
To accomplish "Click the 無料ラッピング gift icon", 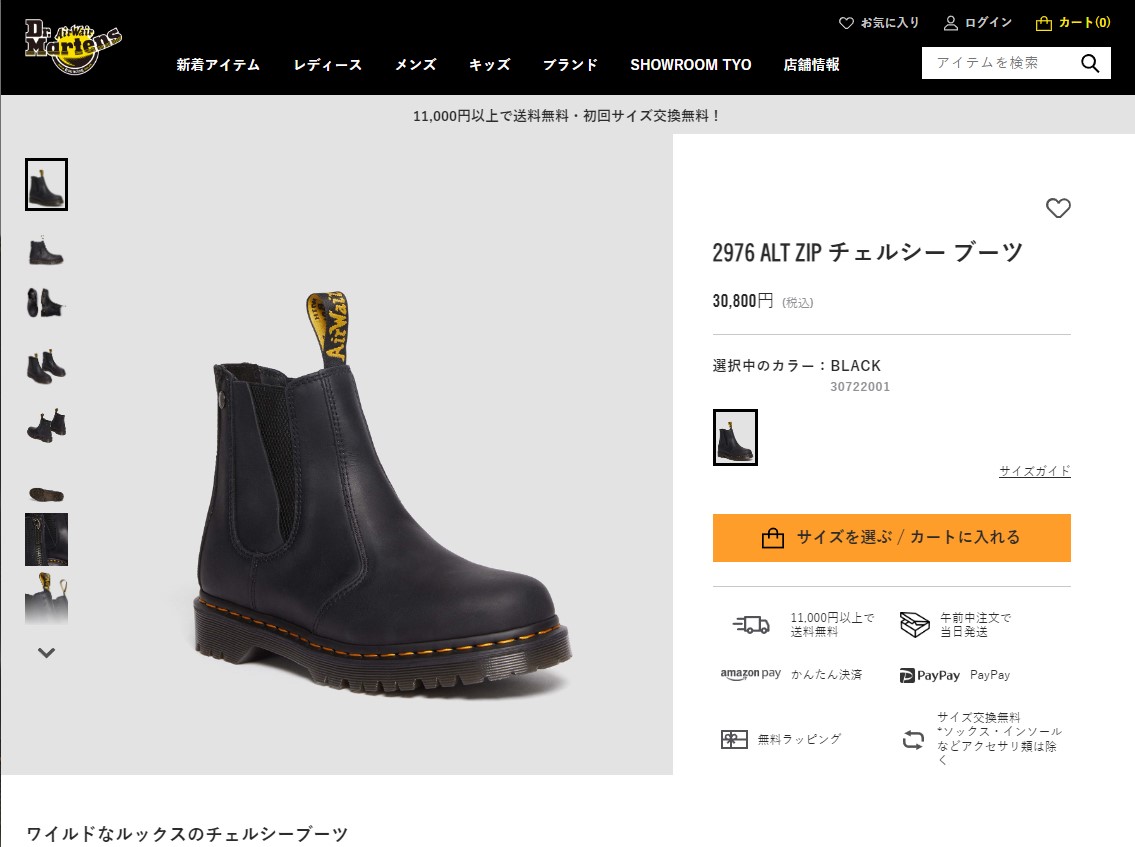I will point(734,739).
